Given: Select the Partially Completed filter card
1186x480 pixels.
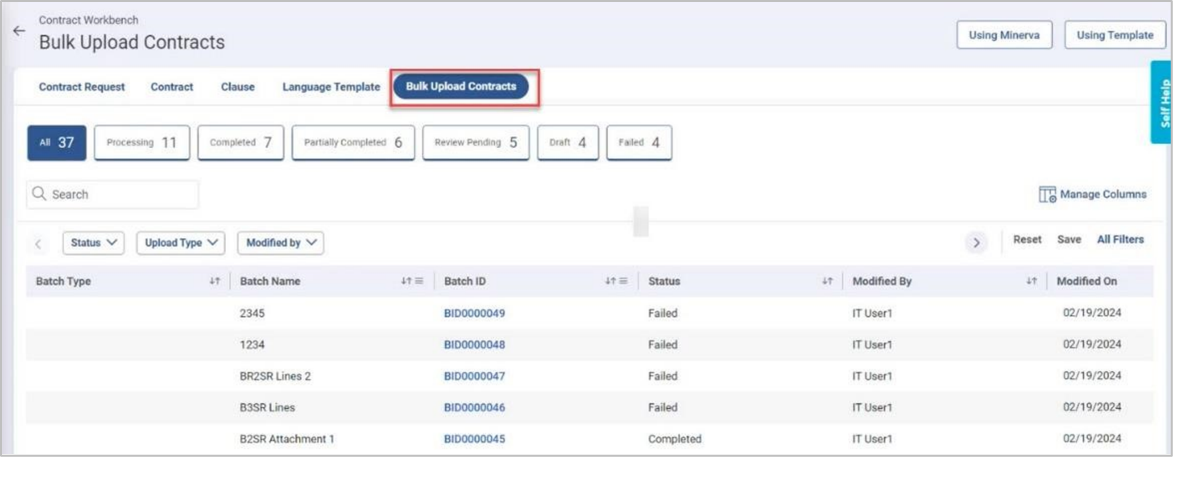Looking at the screenshot, I should [x=353, y=143].
